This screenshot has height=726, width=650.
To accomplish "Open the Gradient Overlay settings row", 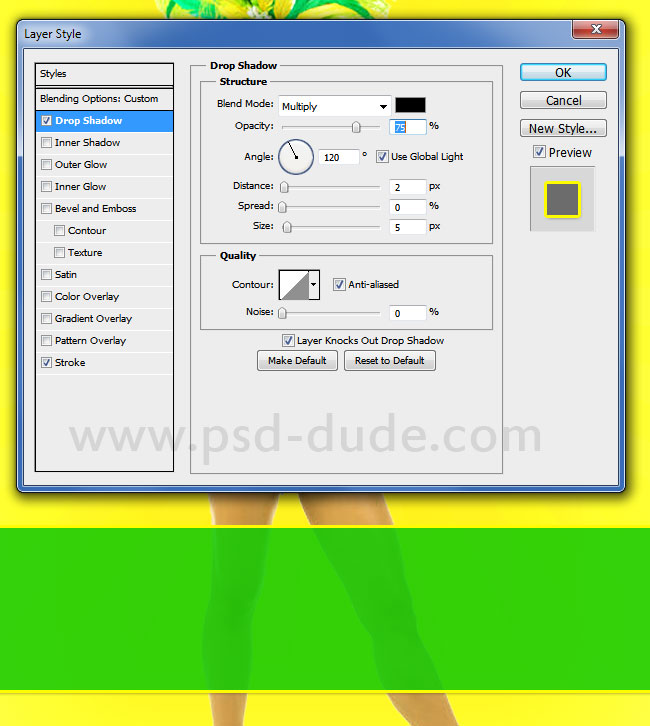I will [104, 319].
